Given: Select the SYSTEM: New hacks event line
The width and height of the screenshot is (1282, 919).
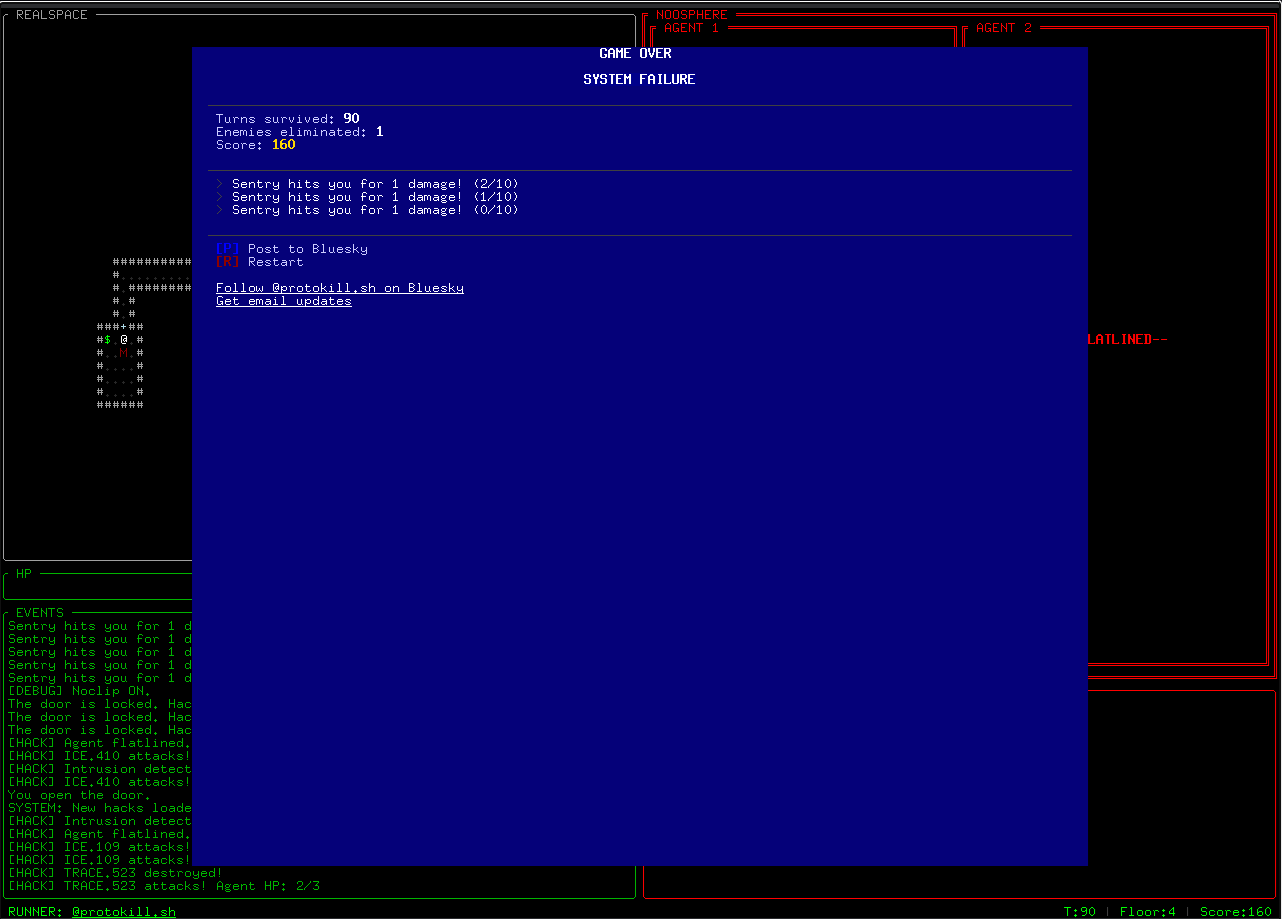Looking at the screenshot, I should tap(100, 808).
